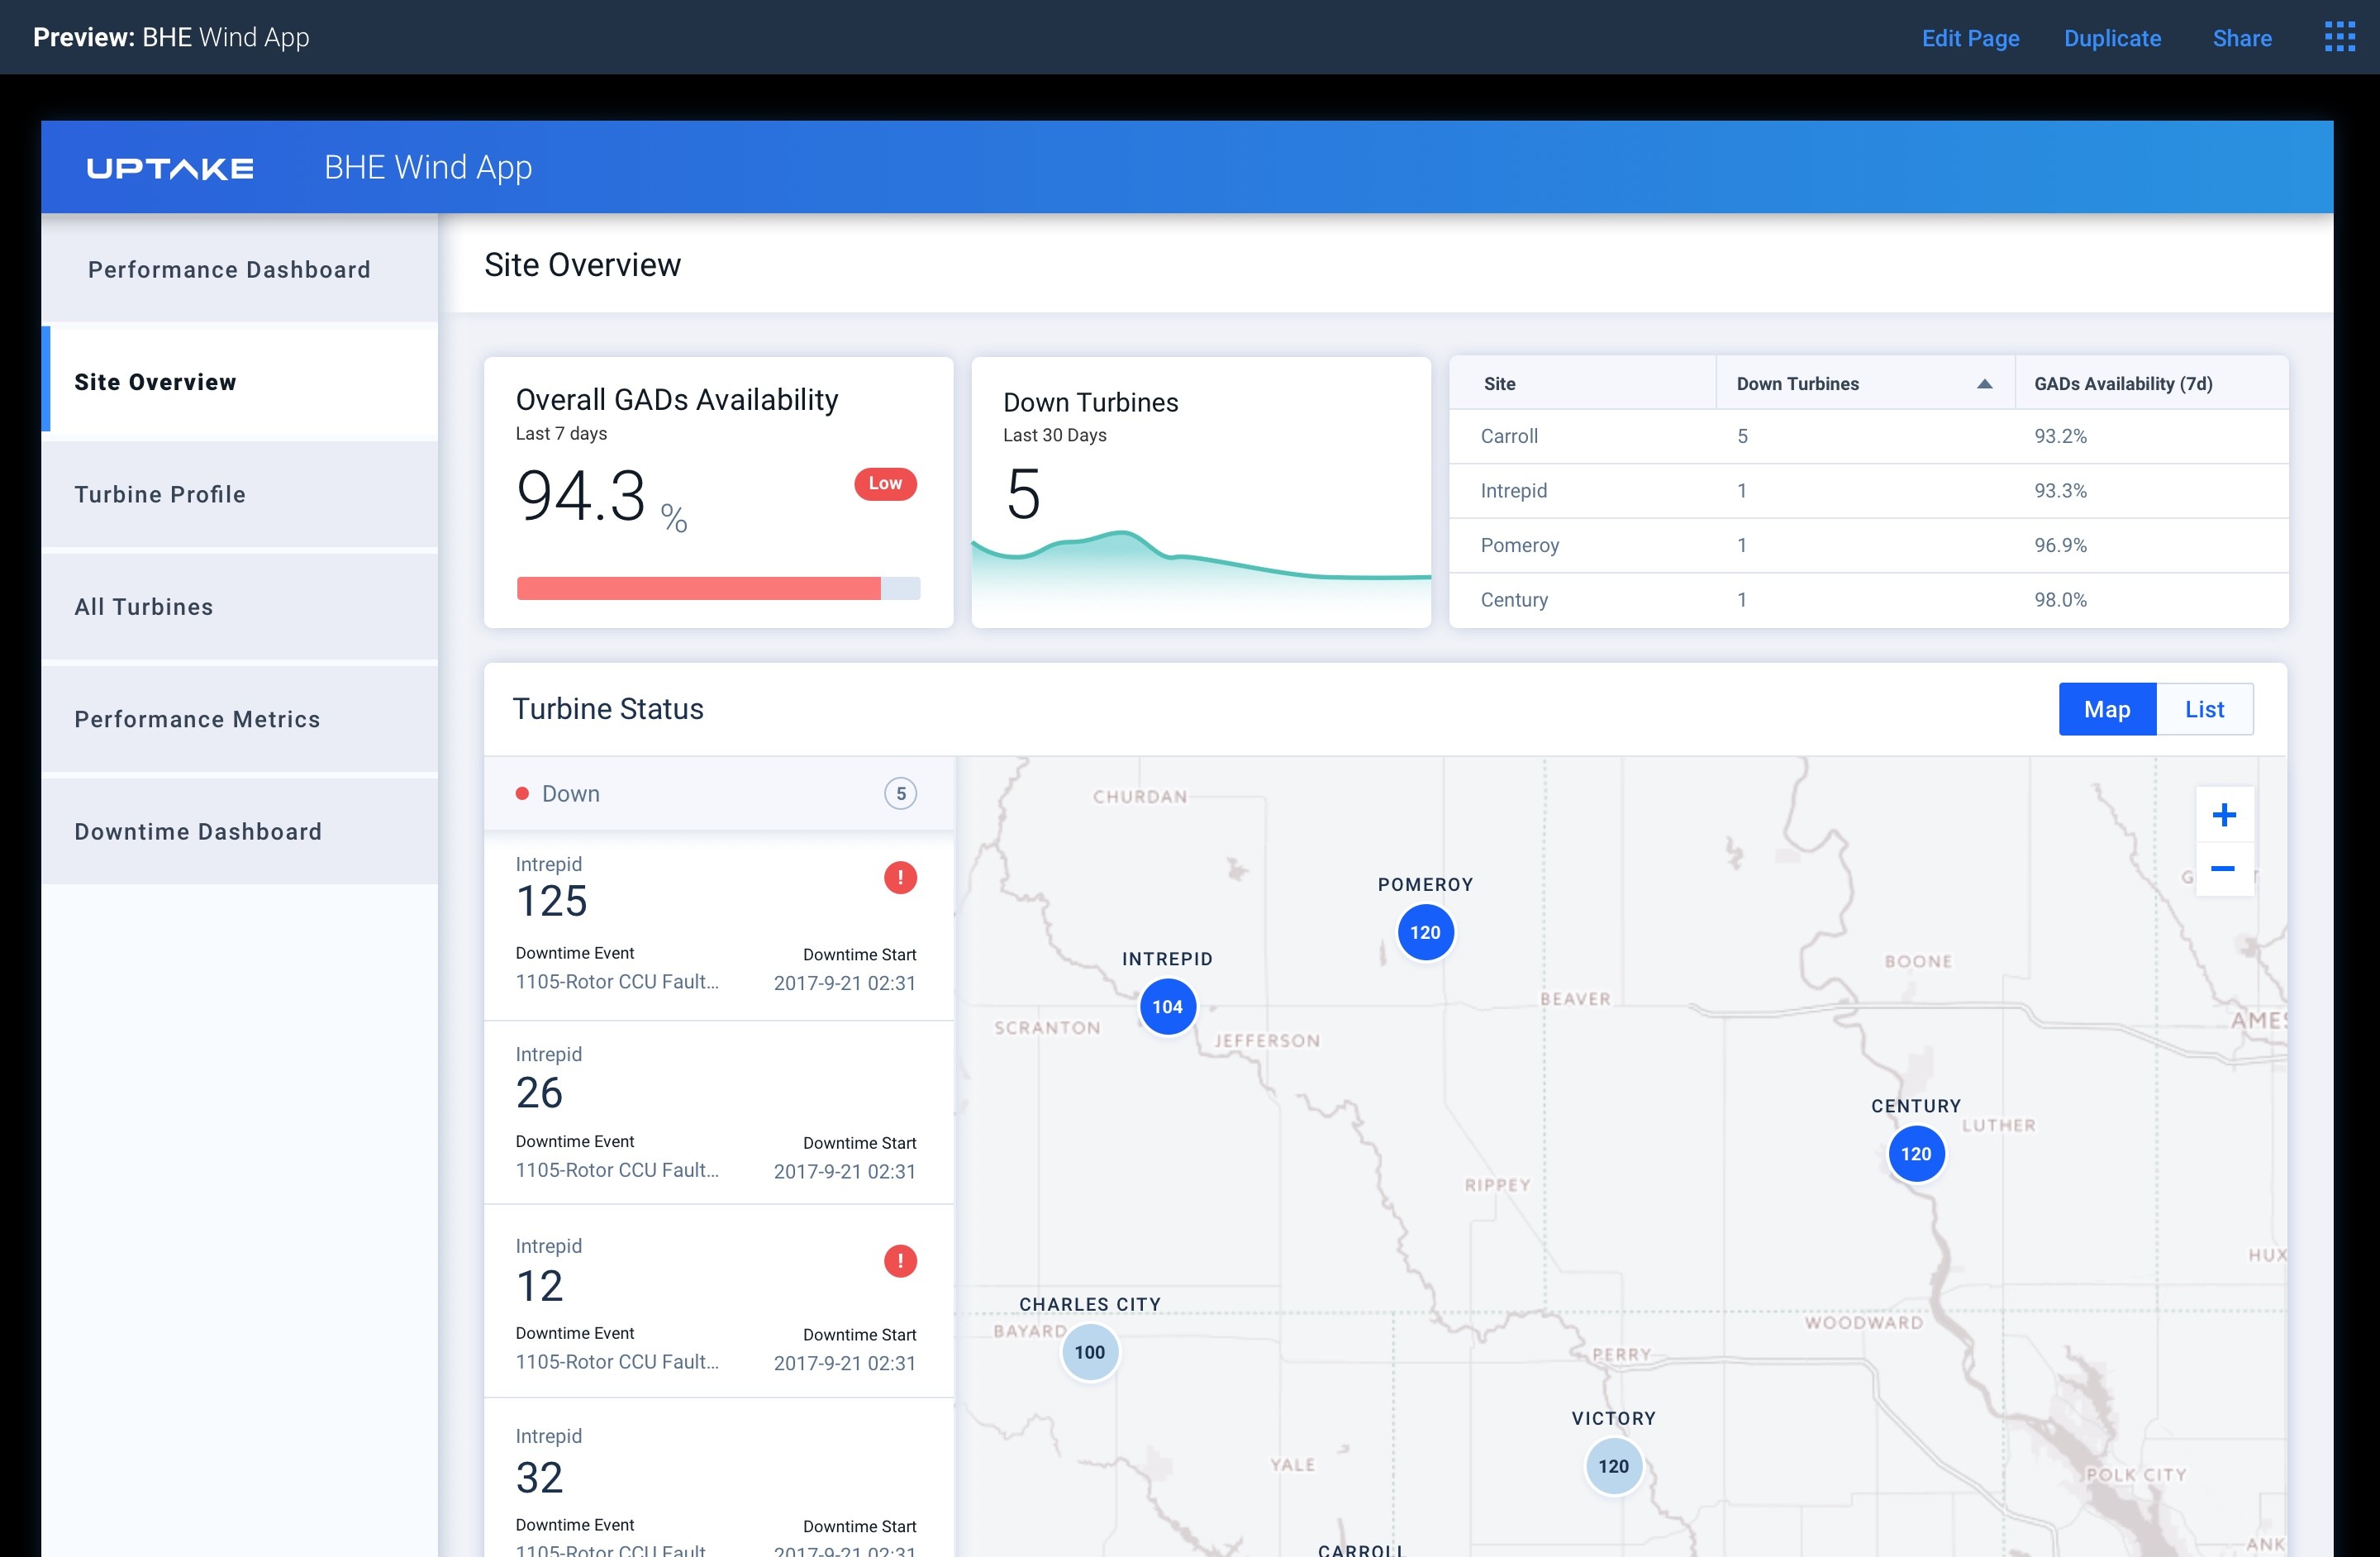Sort by GADs Availability (7d) column

(2122, 384)
